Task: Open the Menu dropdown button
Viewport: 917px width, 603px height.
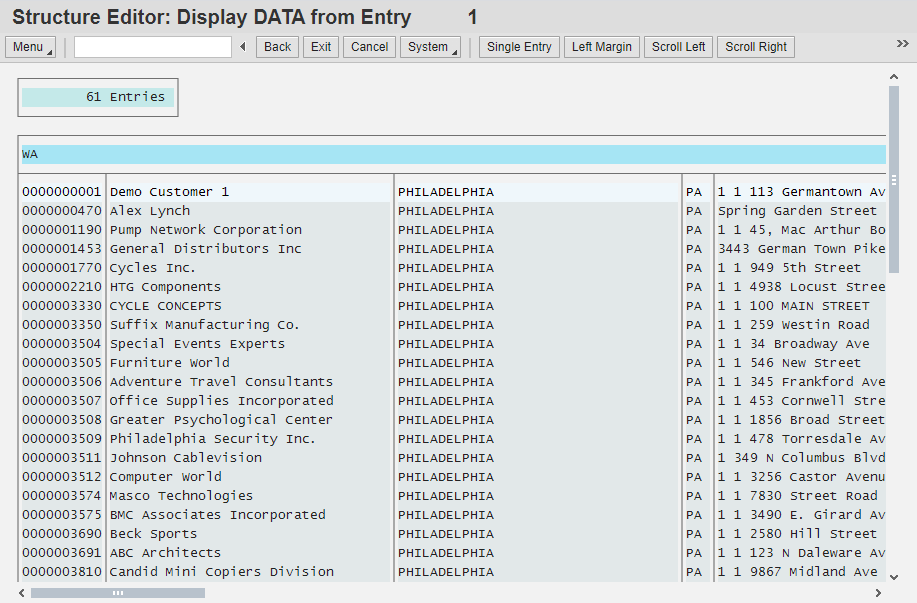Action: (32, 47)
